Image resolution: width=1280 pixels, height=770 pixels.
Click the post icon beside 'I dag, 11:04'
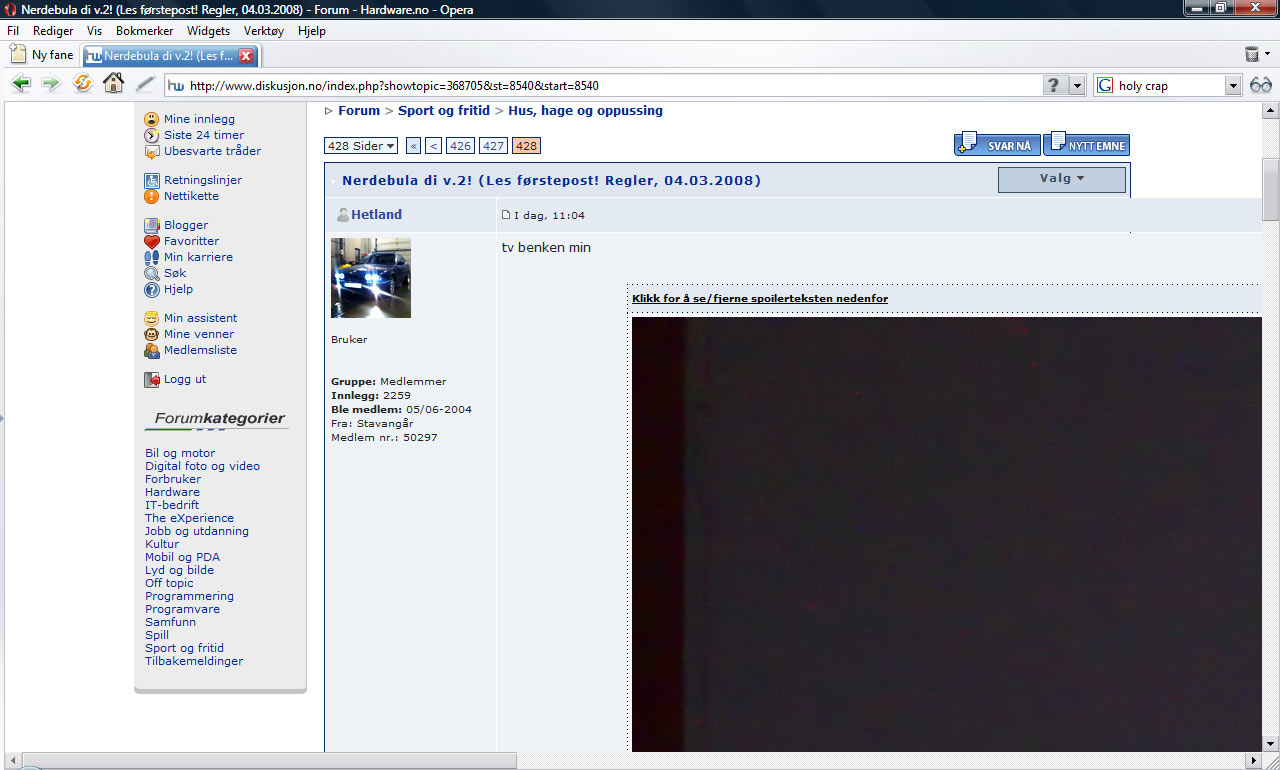click(506, 214)
